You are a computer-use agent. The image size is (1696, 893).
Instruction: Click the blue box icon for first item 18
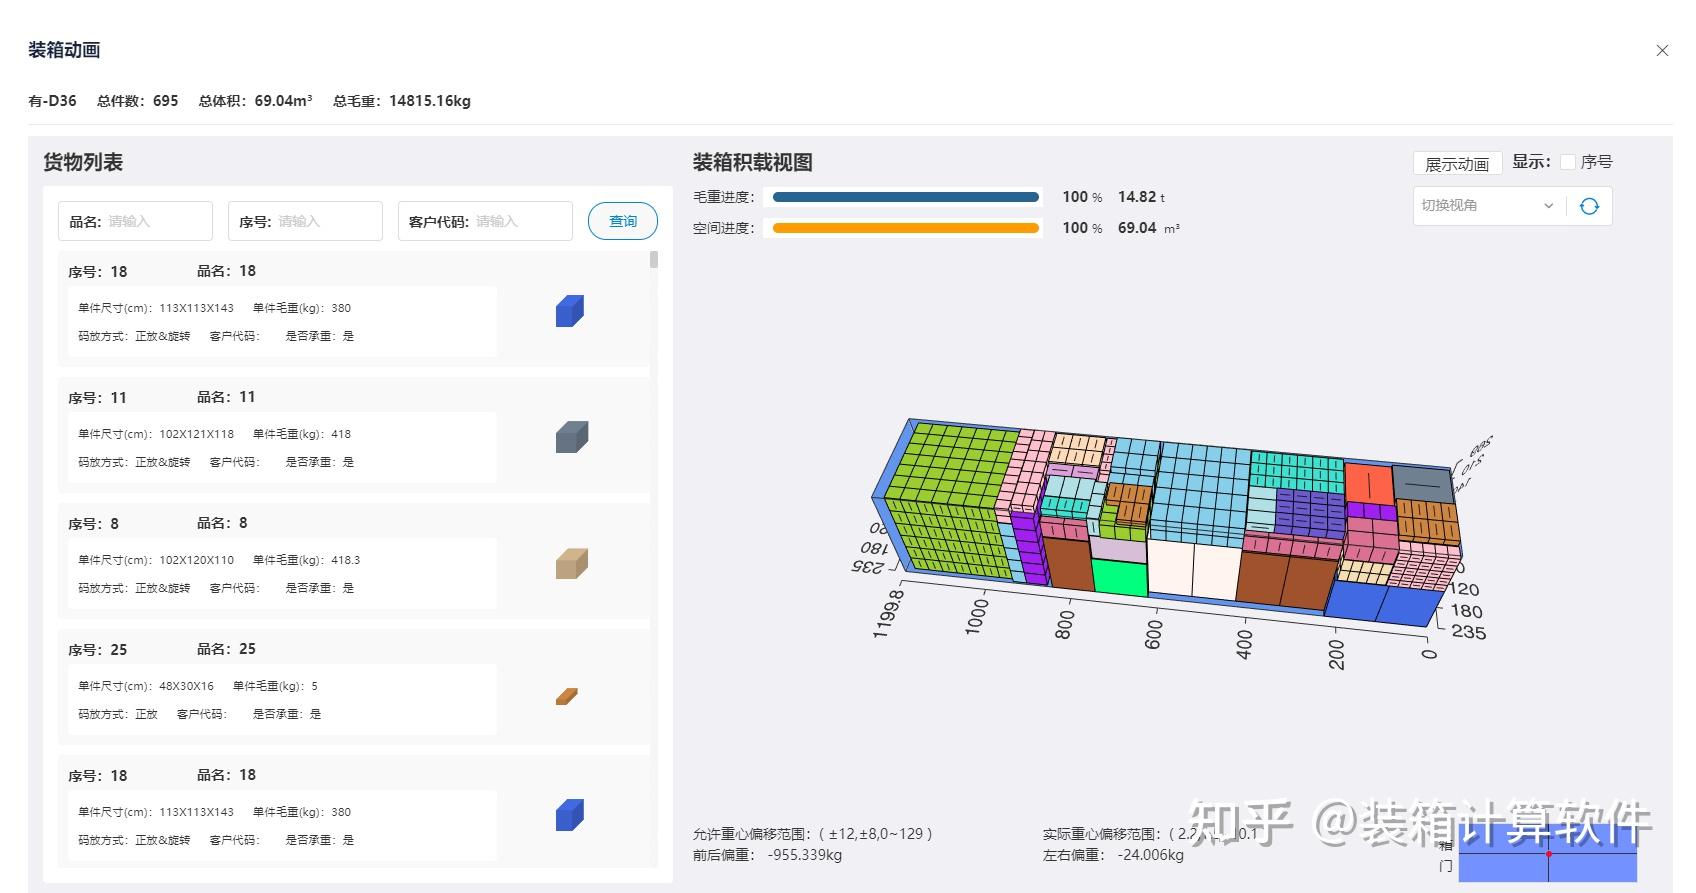570,311
